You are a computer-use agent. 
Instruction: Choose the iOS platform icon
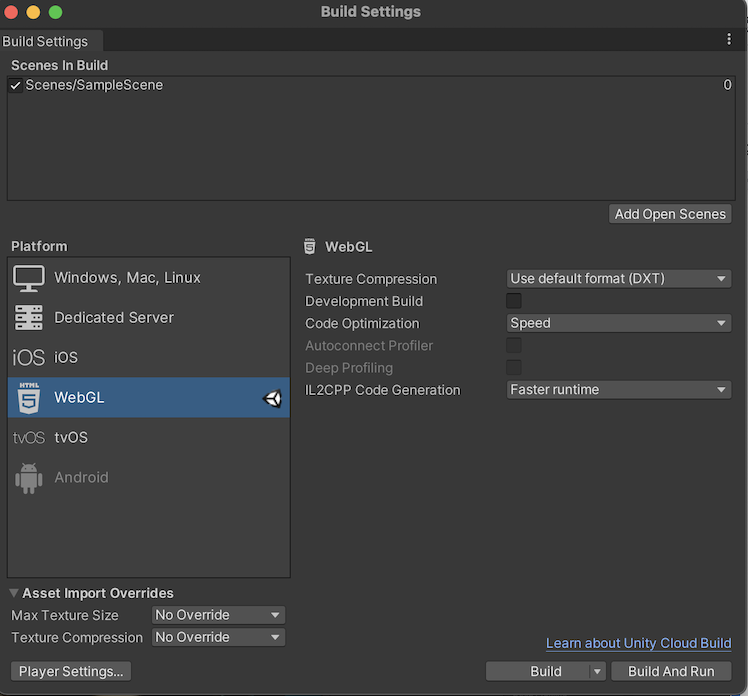[28, 358]
